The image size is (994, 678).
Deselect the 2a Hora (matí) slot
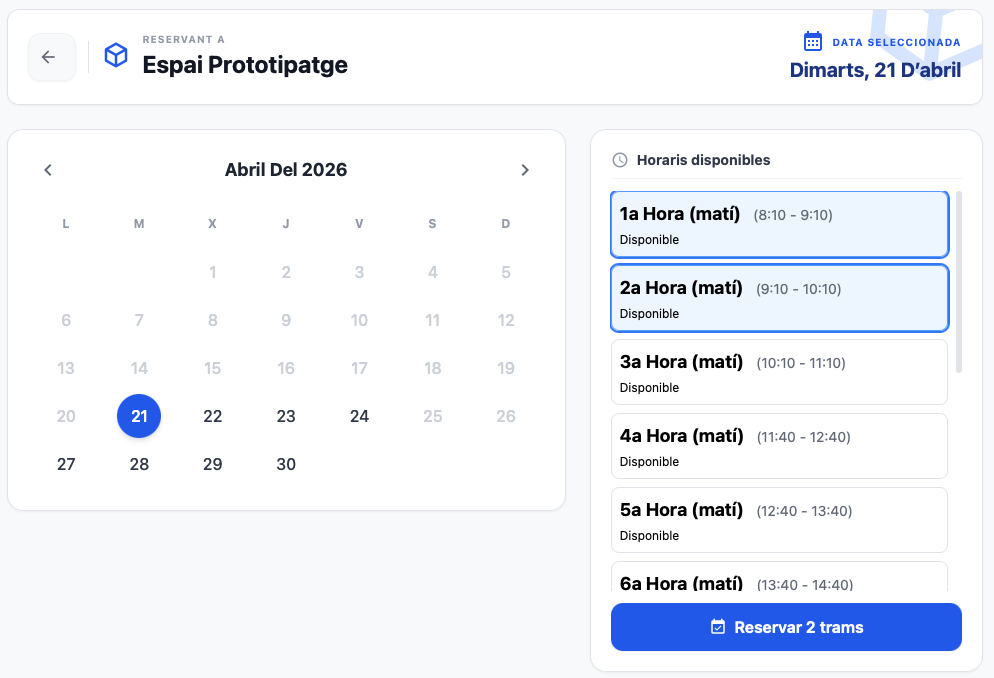pos(778,298)
